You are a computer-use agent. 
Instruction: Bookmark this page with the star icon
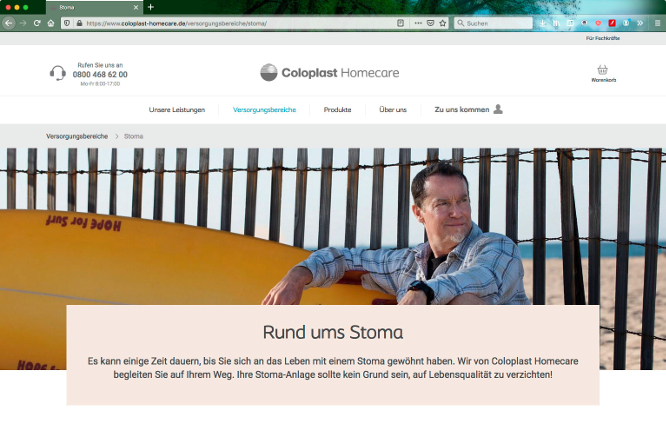point(443,23)
